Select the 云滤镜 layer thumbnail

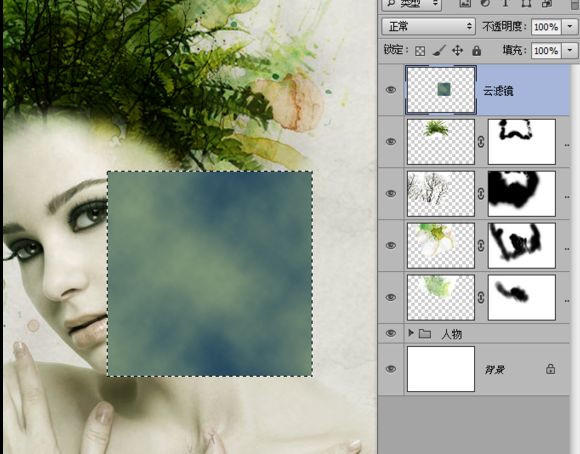tap(441, 90)
